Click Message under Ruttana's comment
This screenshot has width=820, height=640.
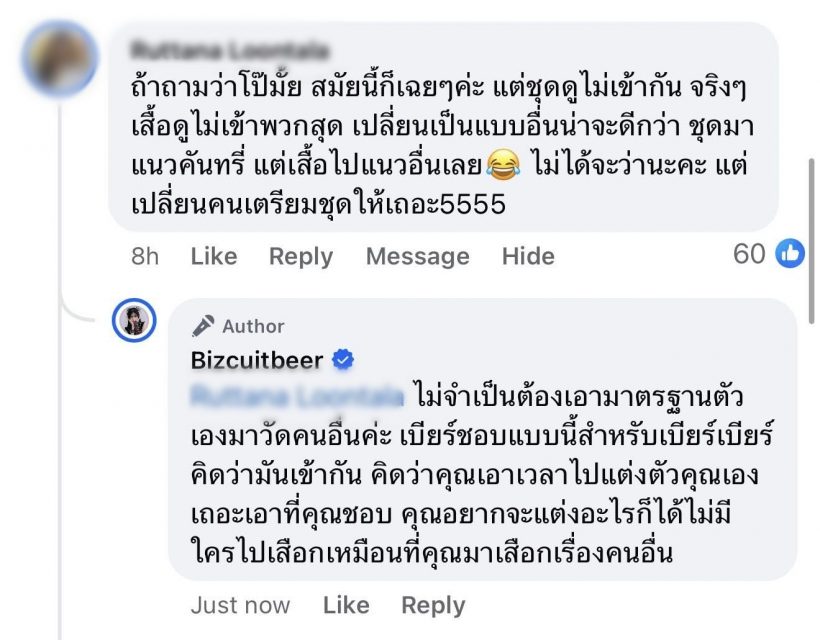click(419, 256)
